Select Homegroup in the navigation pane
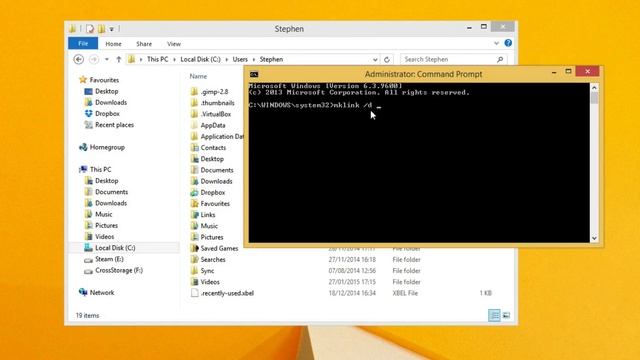This screenshot has height=360, width=640. (x=107, y=147)
